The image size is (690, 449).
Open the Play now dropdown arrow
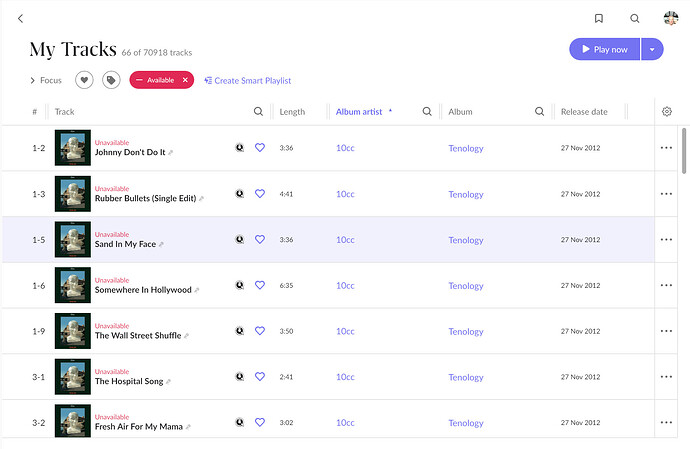(653, 49)
